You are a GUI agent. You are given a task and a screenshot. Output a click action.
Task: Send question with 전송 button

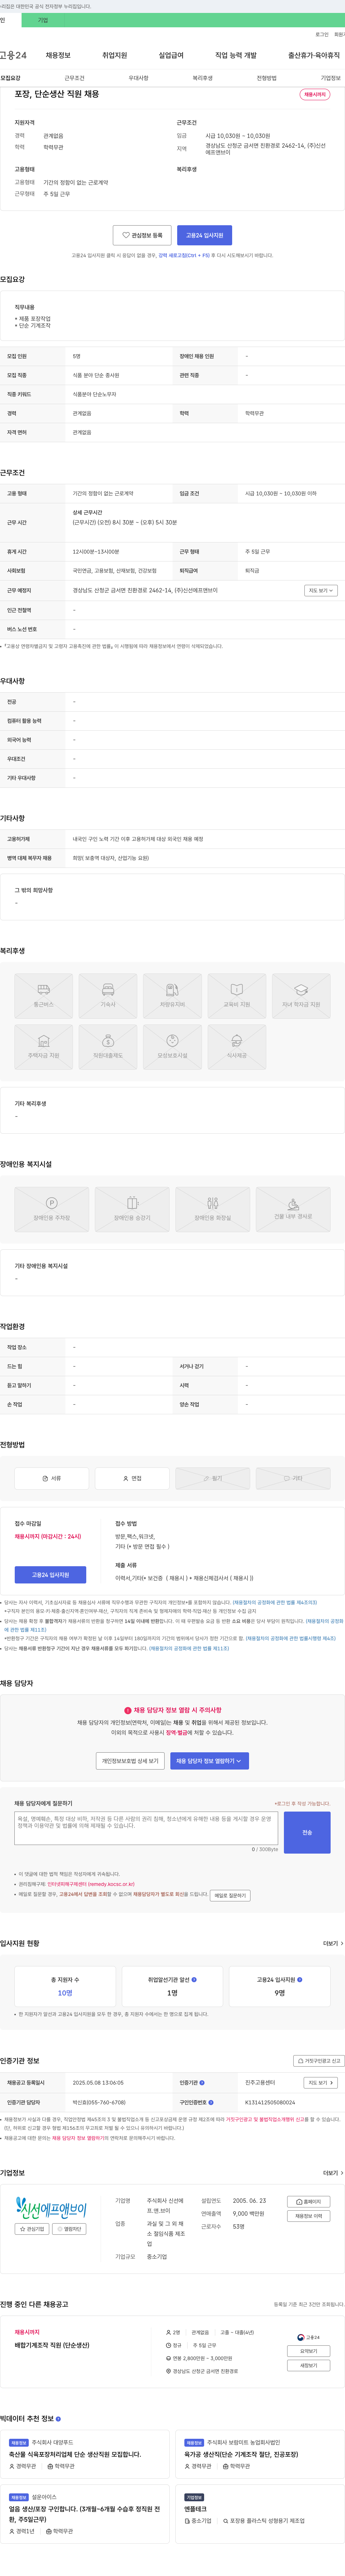[307, 1832]
